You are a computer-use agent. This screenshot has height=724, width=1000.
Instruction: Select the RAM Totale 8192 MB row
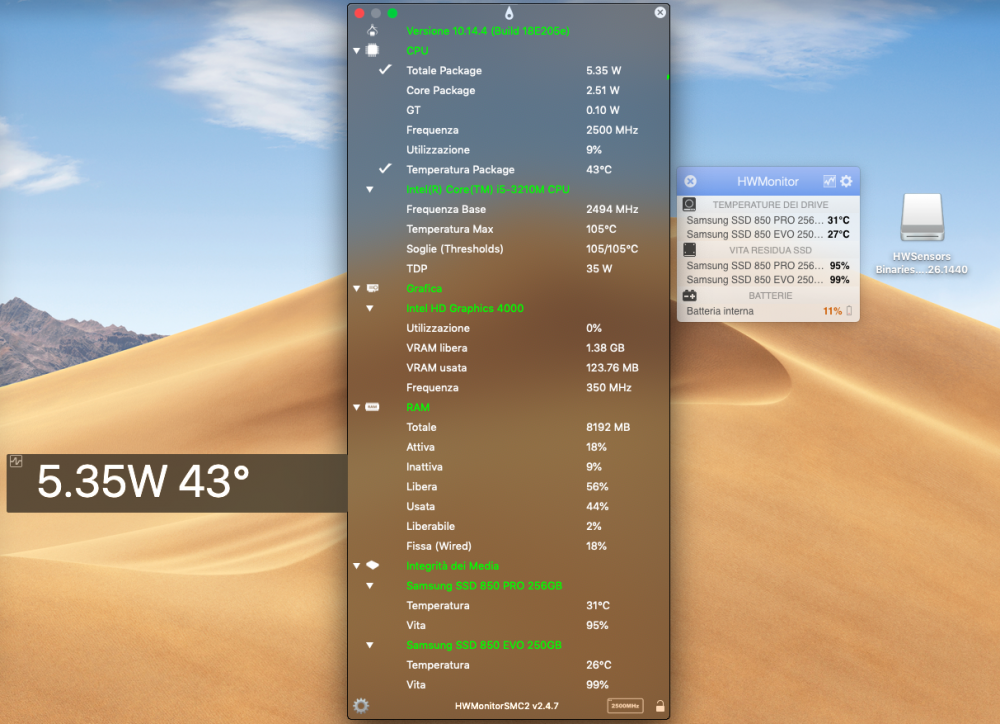coord(508,427)
